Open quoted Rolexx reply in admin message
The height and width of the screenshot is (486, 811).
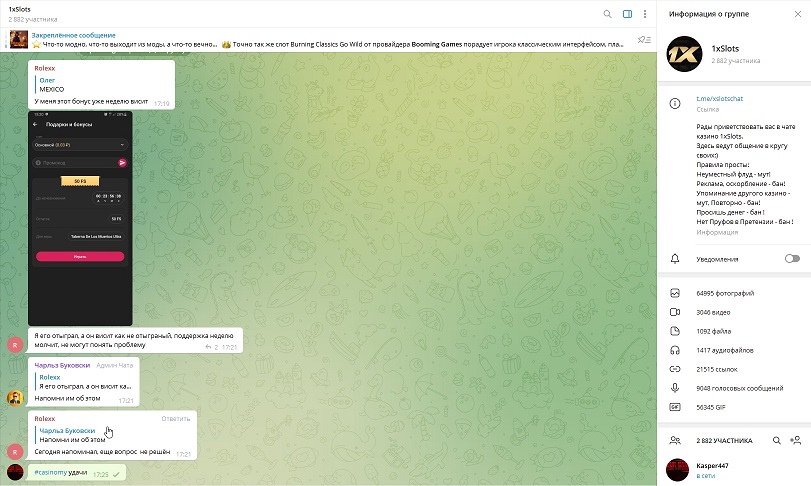pos(85,382)
